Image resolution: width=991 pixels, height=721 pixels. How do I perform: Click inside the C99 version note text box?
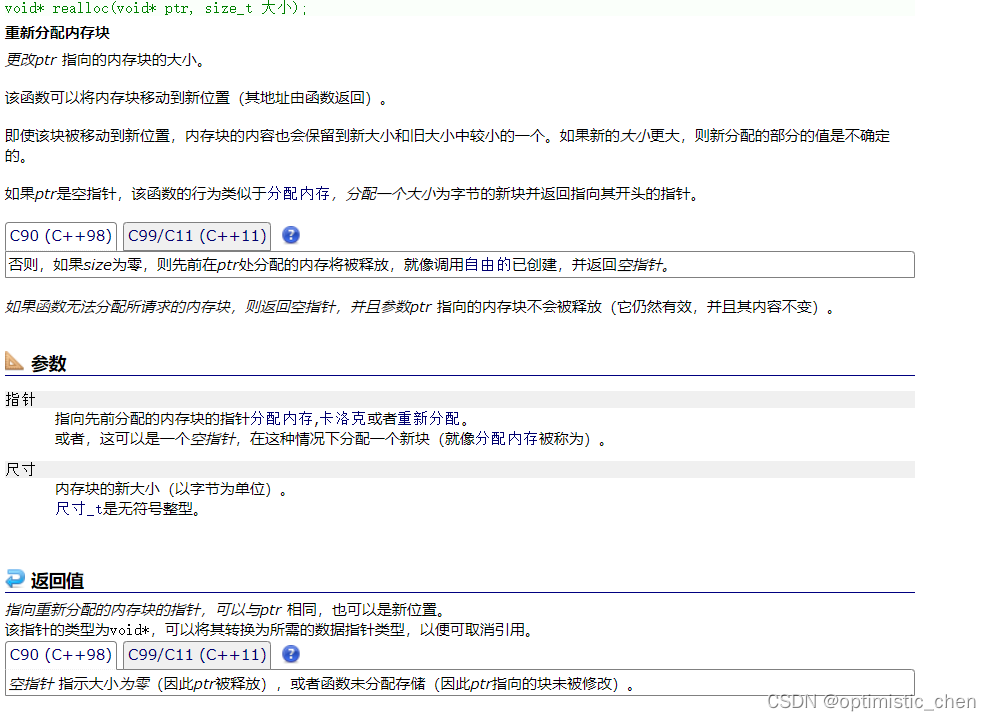pos(460,263)
